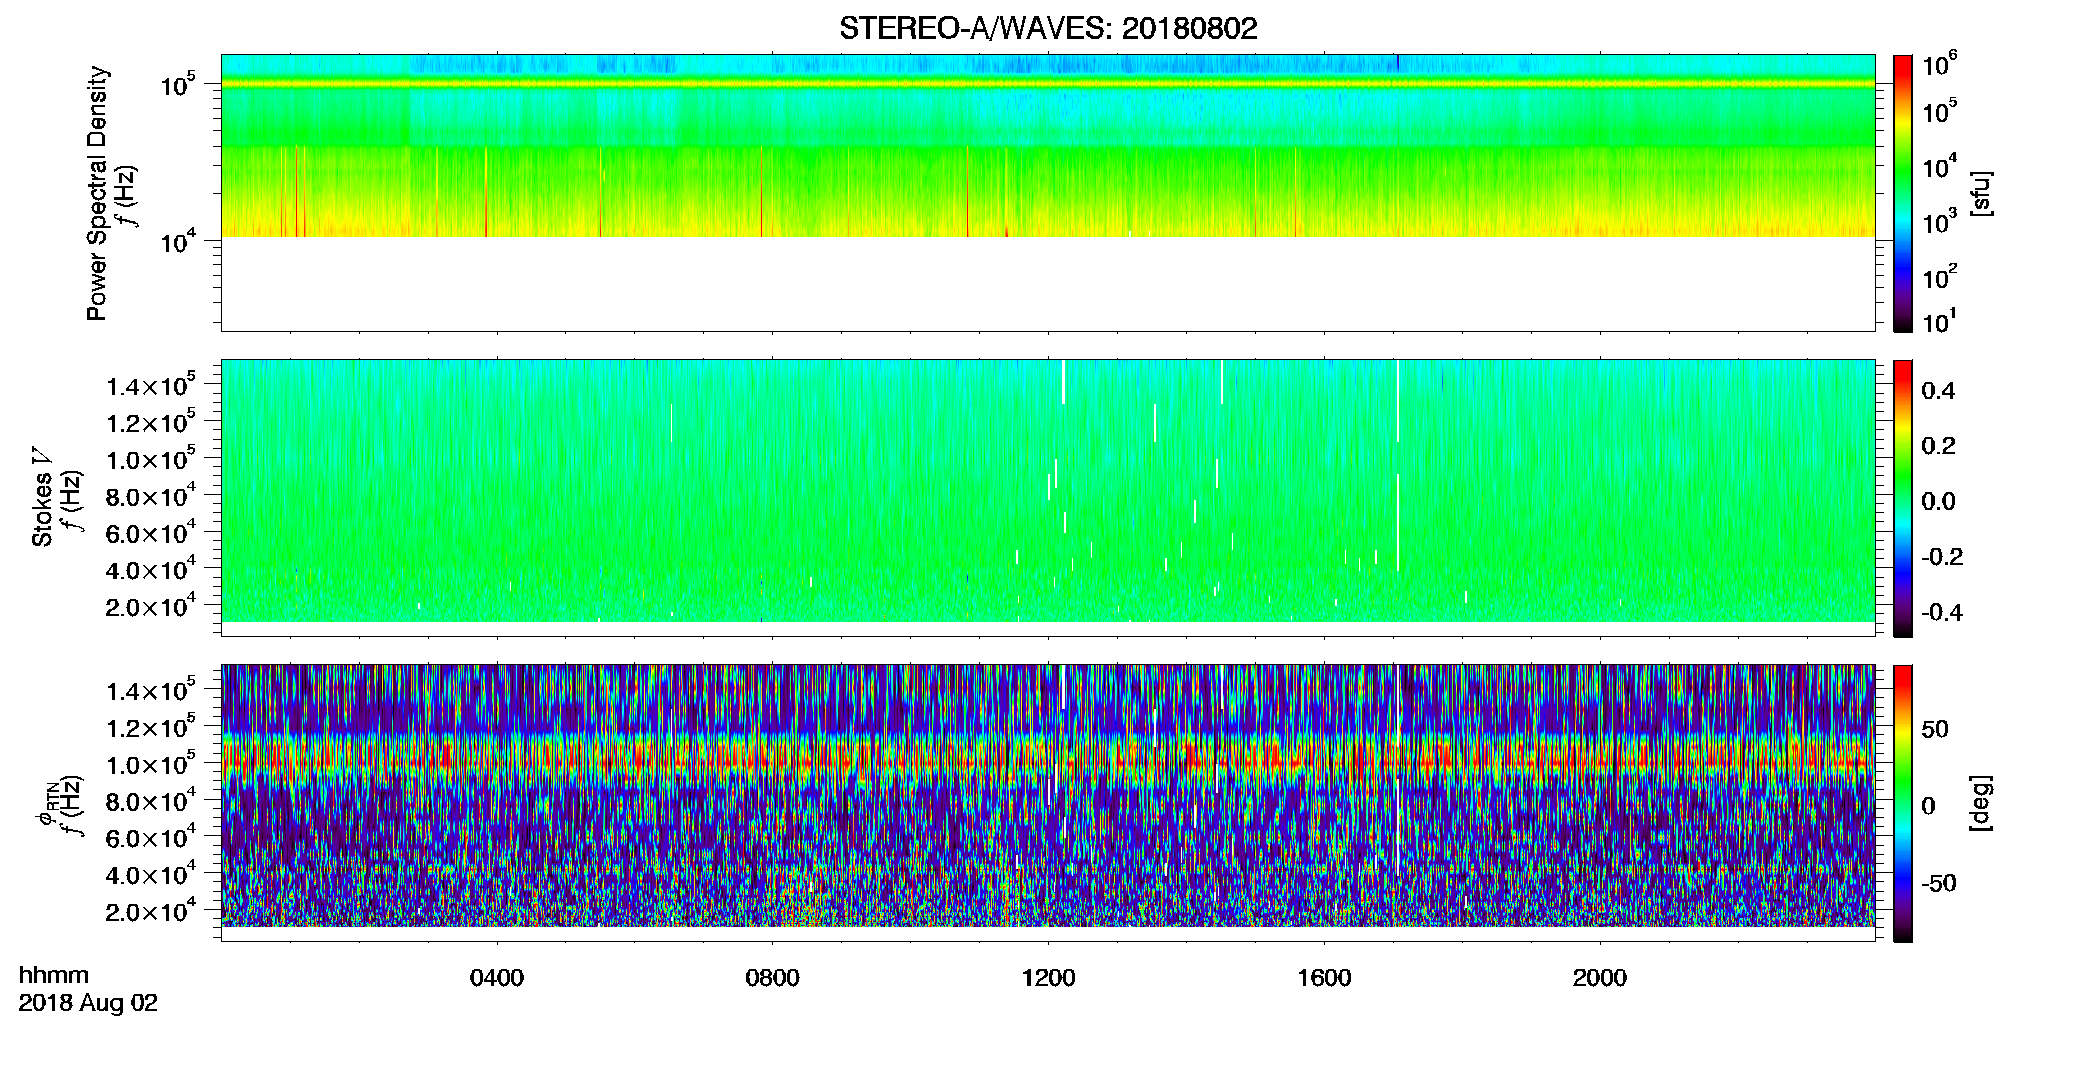The height and width of the screenshot is (1080, 2096).
Task: Click the Stokes V color bar
Action: (x=1903, y=498)
